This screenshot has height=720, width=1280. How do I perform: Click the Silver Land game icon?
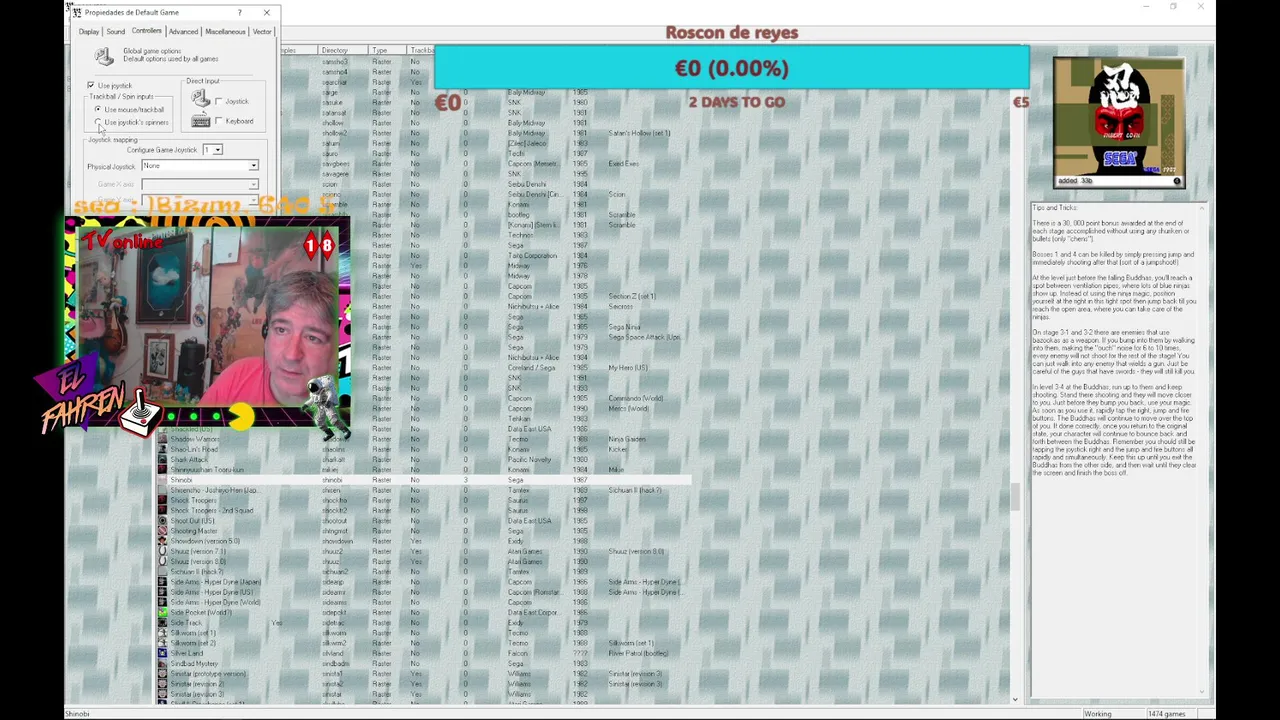[162, 653]
